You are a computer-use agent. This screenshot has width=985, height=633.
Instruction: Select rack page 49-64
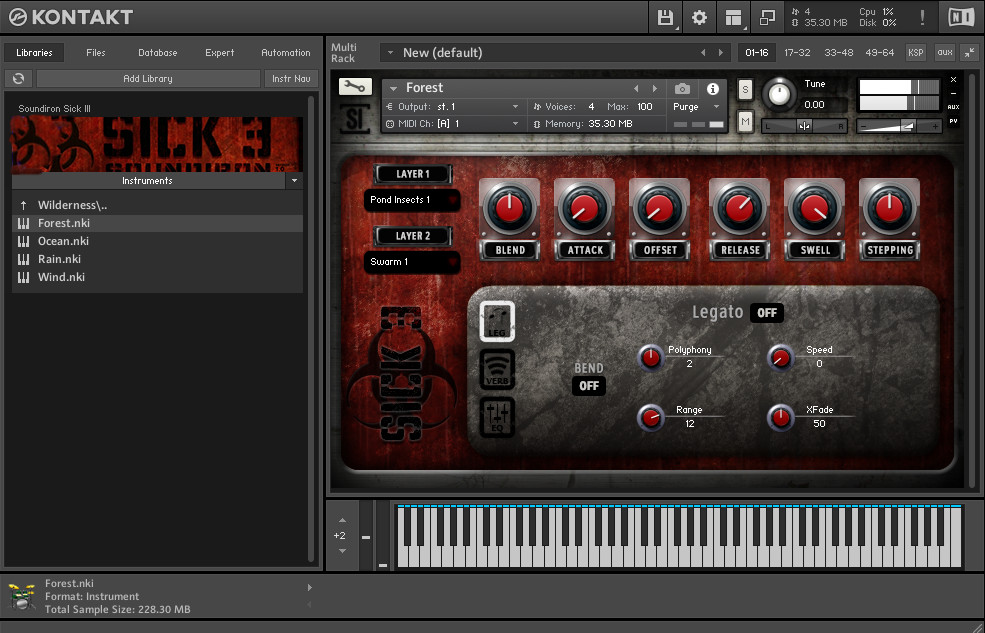point(879,53)
